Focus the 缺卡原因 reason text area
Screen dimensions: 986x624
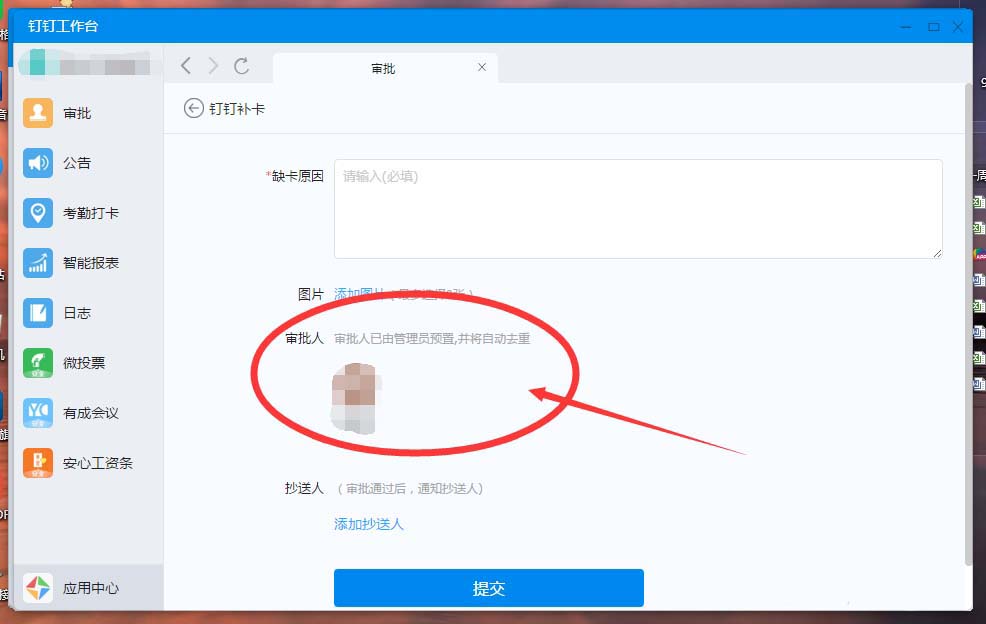click(x=638, y=209)
